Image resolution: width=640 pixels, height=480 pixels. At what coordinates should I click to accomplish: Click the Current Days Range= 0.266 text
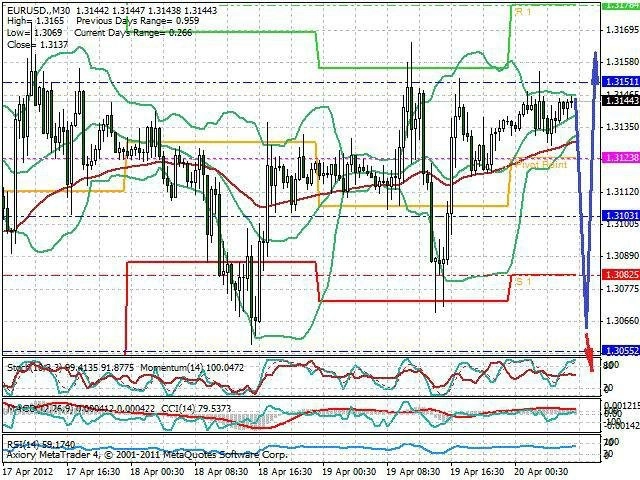coord(133,32)
